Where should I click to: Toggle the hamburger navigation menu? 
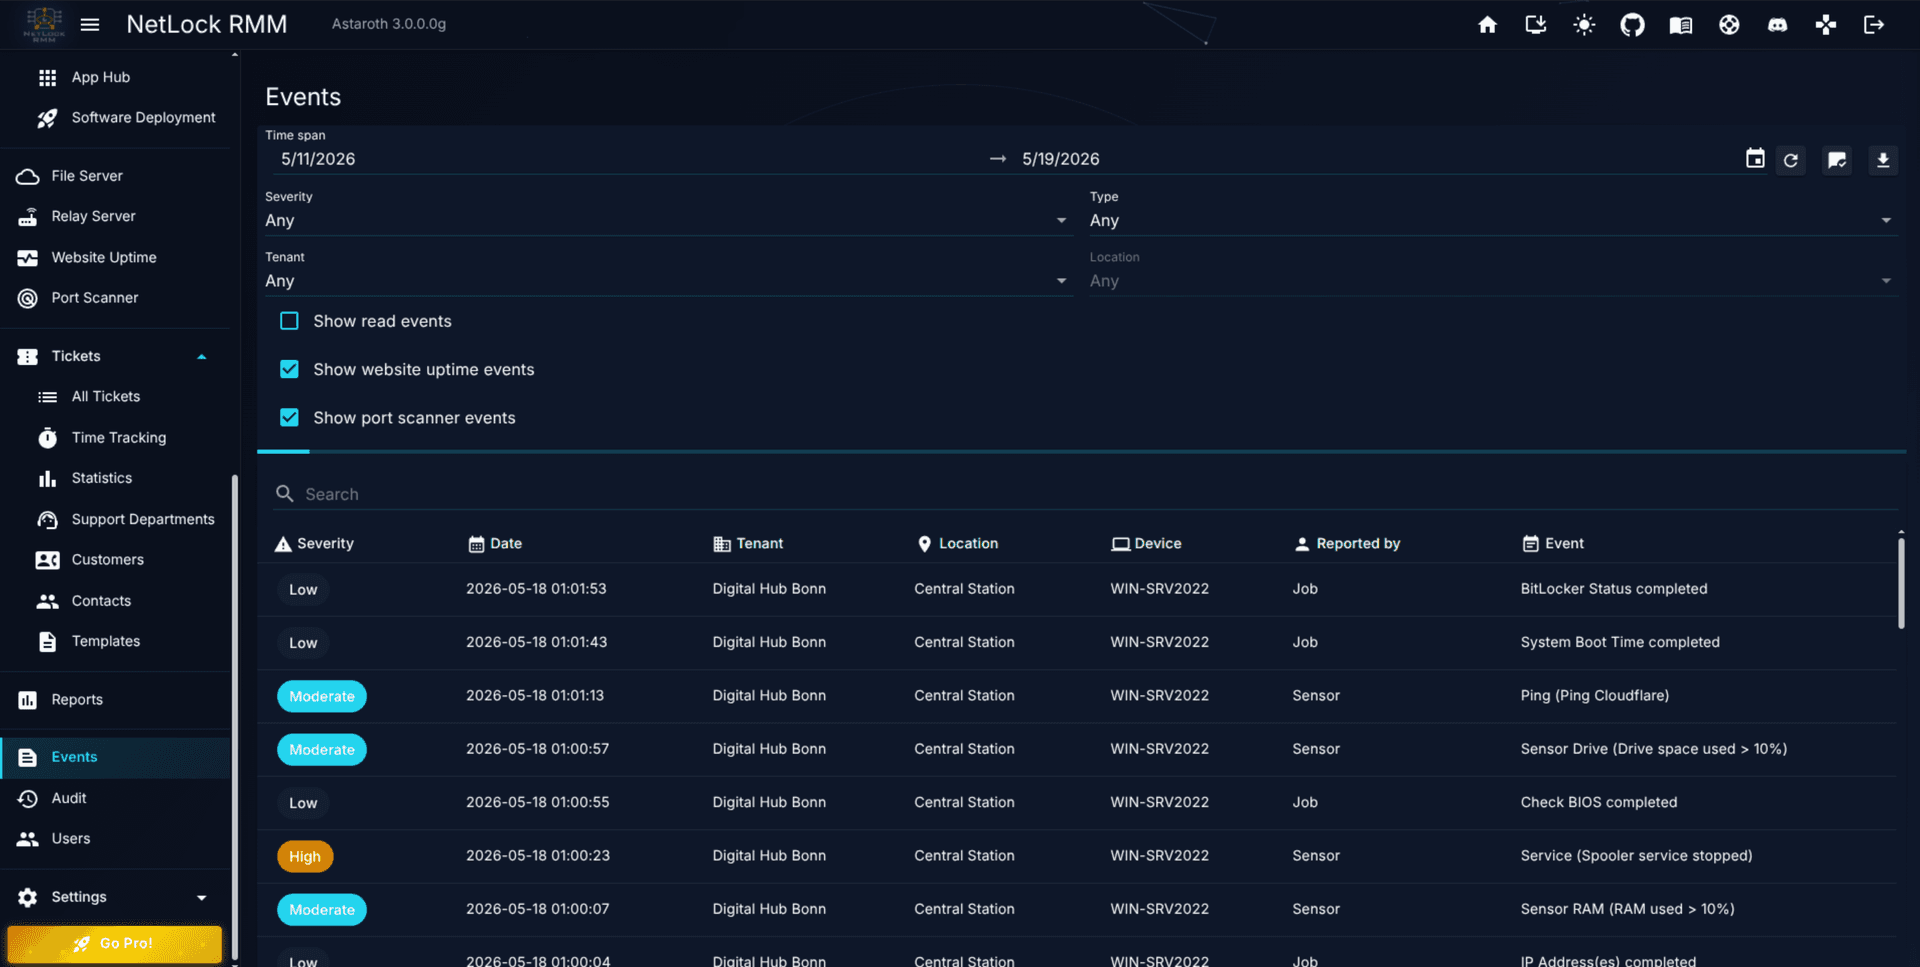[90, 25]
